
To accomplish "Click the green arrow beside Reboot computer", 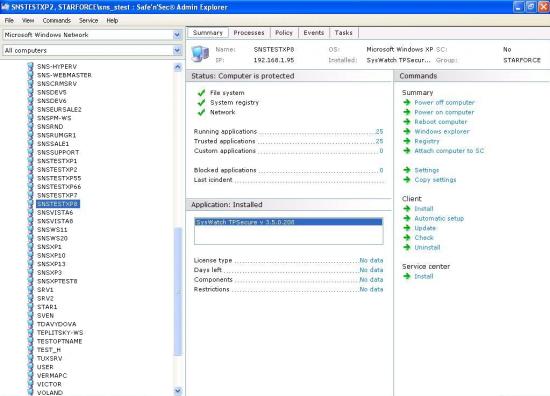I will 407,122.
